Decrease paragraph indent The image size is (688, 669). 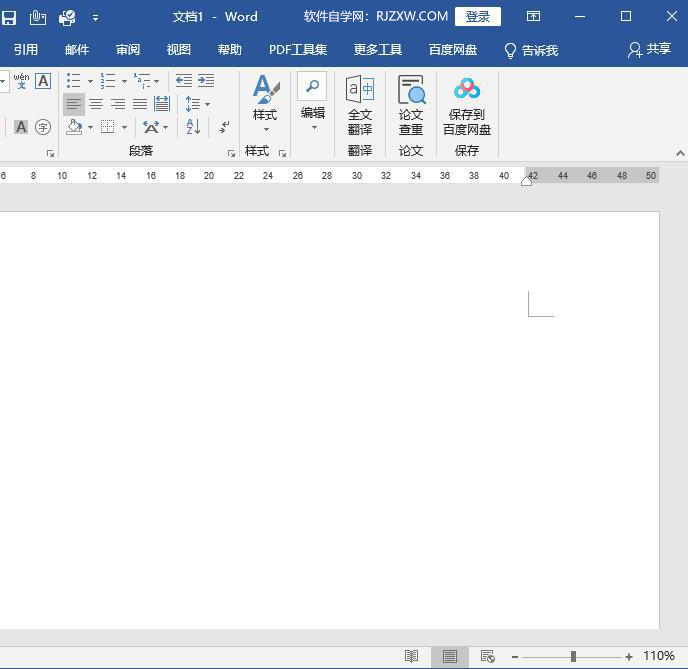click(x=184, y=81)
